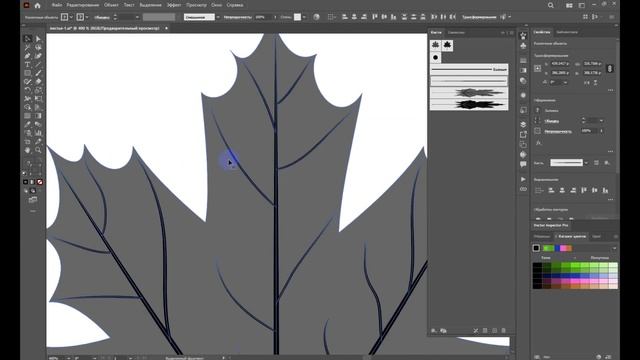Open the Layers panel icon in dock
Viewport: 640px width, 360px height.
point(523,124)
